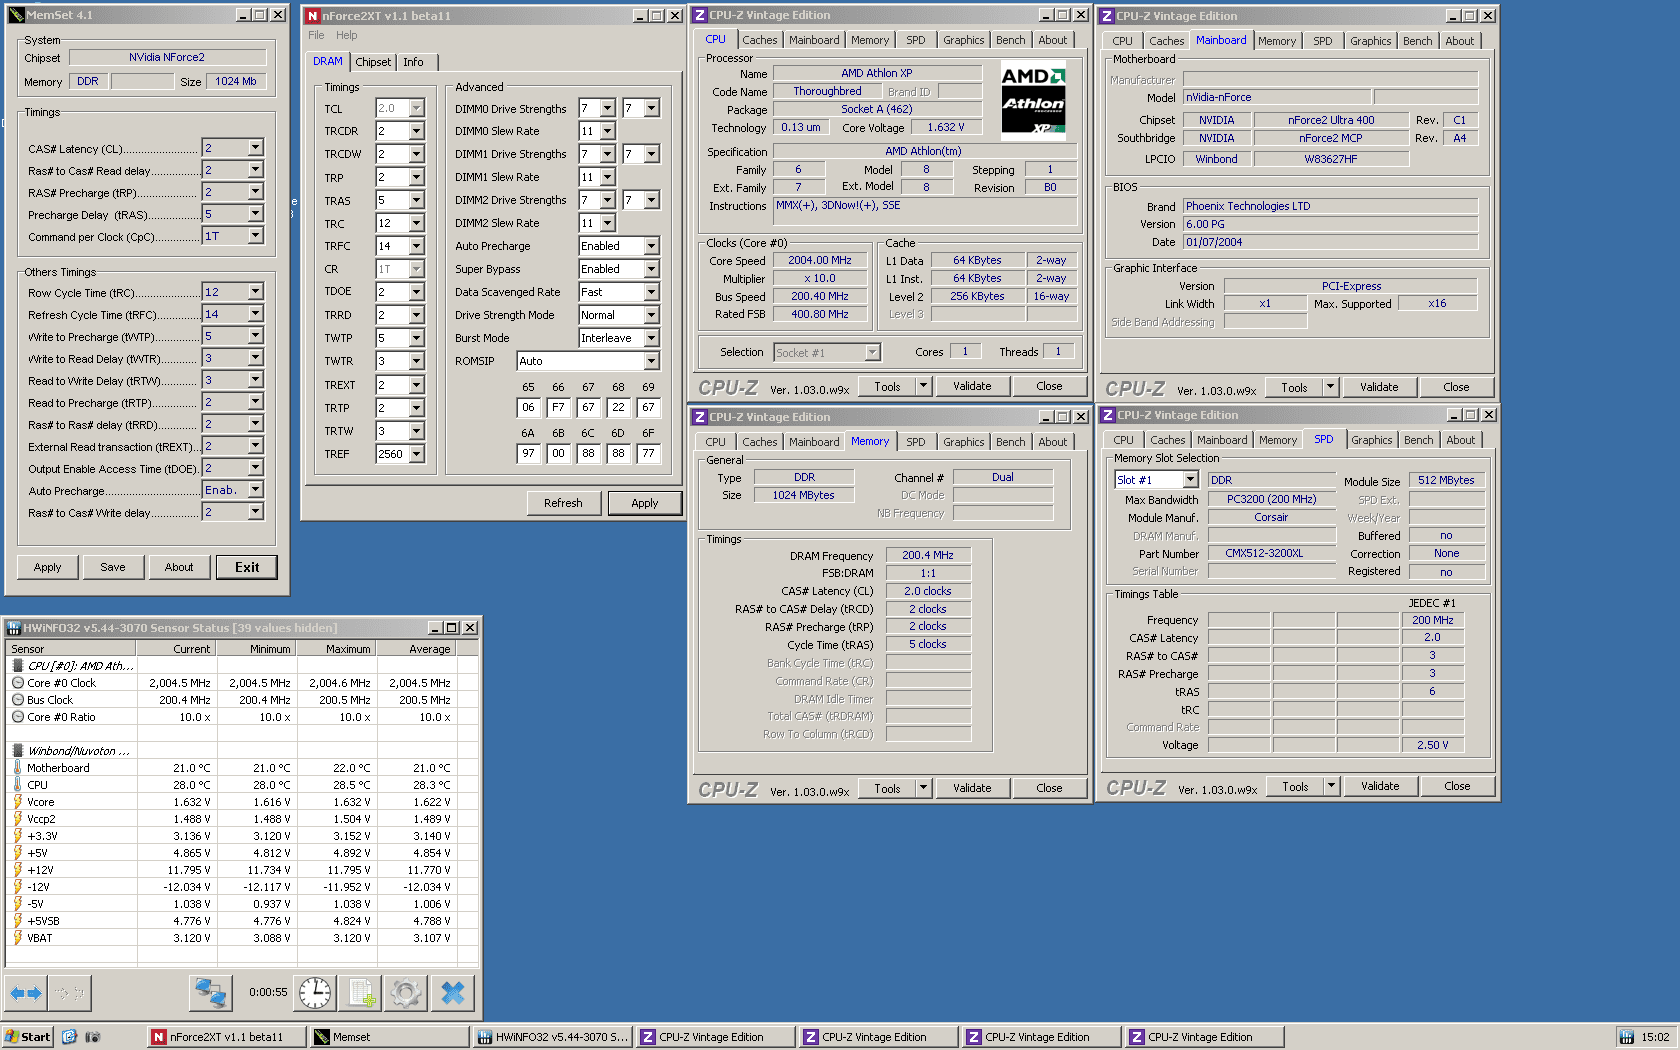Click clock icon beside Bus Clock row
The width and height of the screenshot is (1680, 1050).
click(x=17, y=700)
